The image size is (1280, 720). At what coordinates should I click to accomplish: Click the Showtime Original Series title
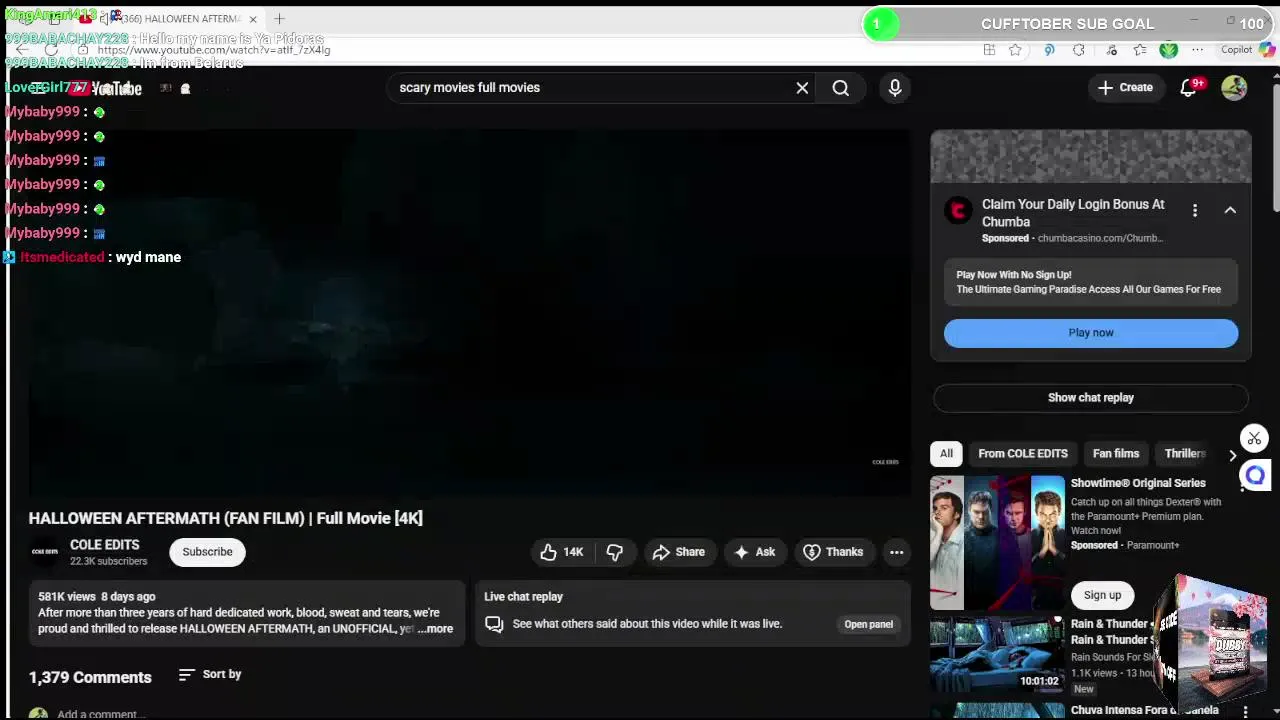[x=1138, y=483]
